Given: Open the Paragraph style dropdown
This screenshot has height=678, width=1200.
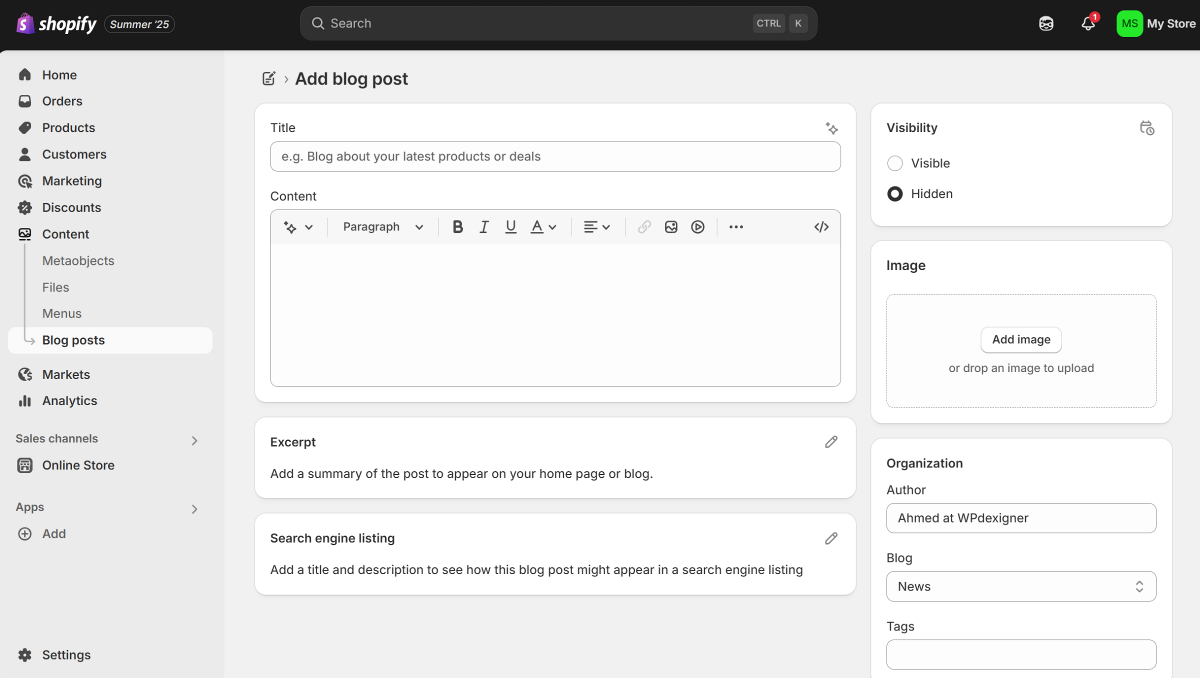Looking at the screenshot, I should point(383,227).
